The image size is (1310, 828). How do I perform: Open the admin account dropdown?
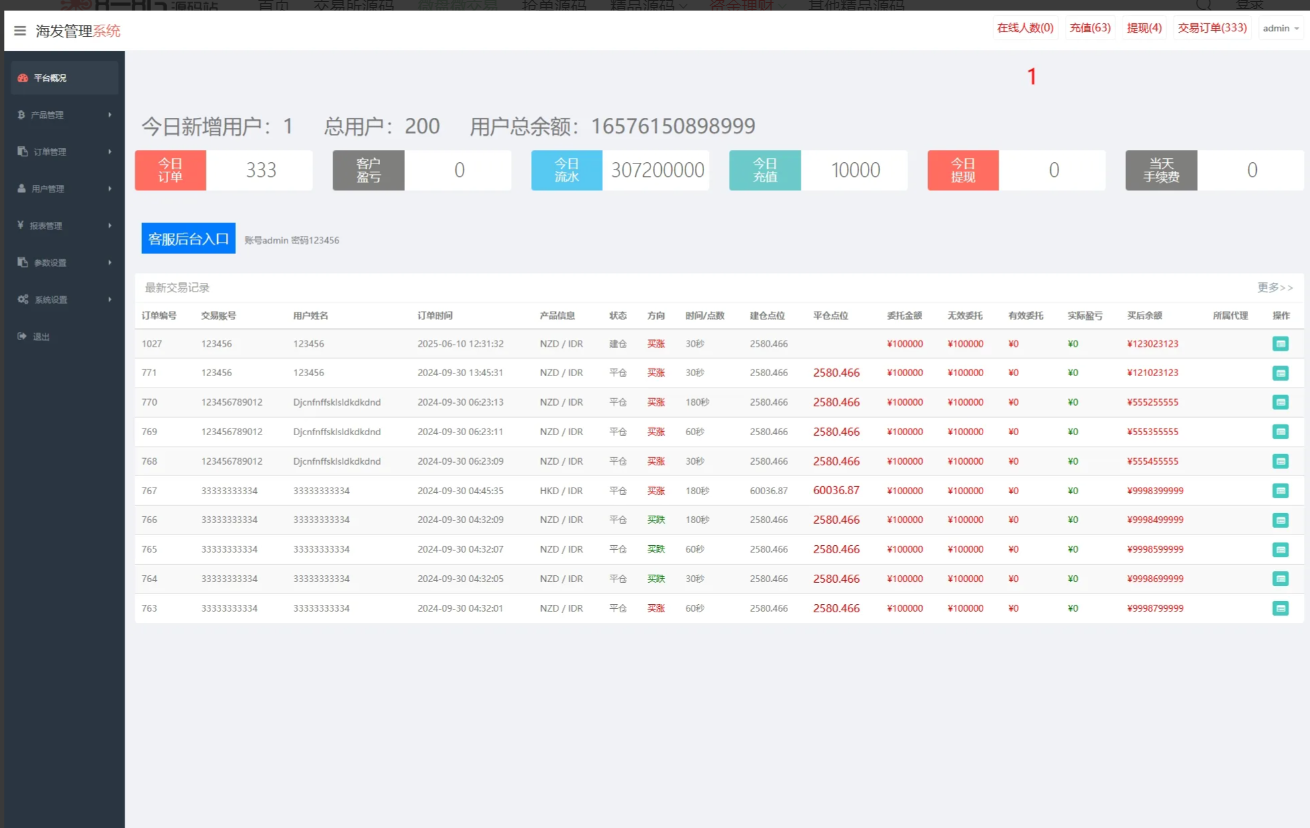point(1281,28)
